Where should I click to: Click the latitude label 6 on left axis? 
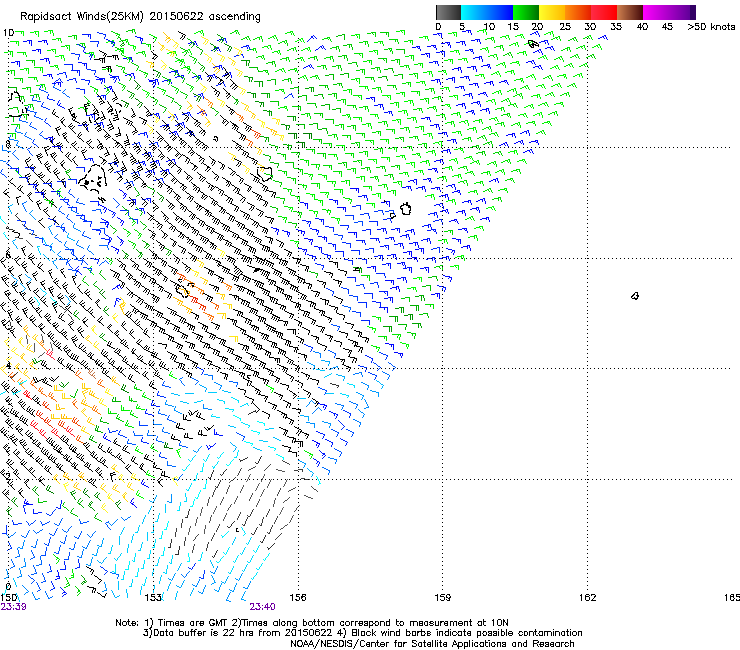(x=7, y=255)
